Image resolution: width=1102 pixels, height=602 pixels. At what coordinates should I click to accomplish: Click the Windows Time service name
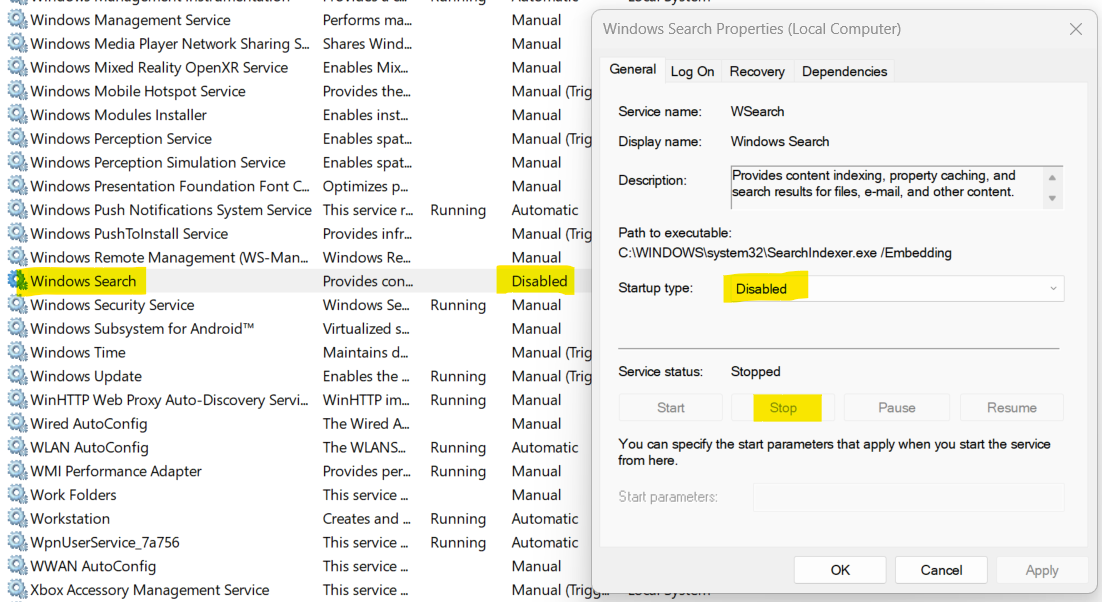coord(78,352)
